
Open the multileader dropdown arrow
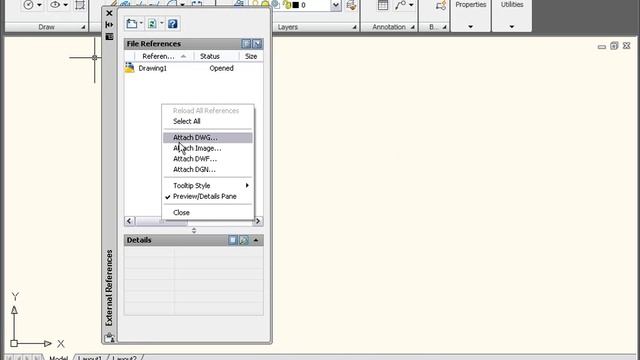[x=411, y=5]
